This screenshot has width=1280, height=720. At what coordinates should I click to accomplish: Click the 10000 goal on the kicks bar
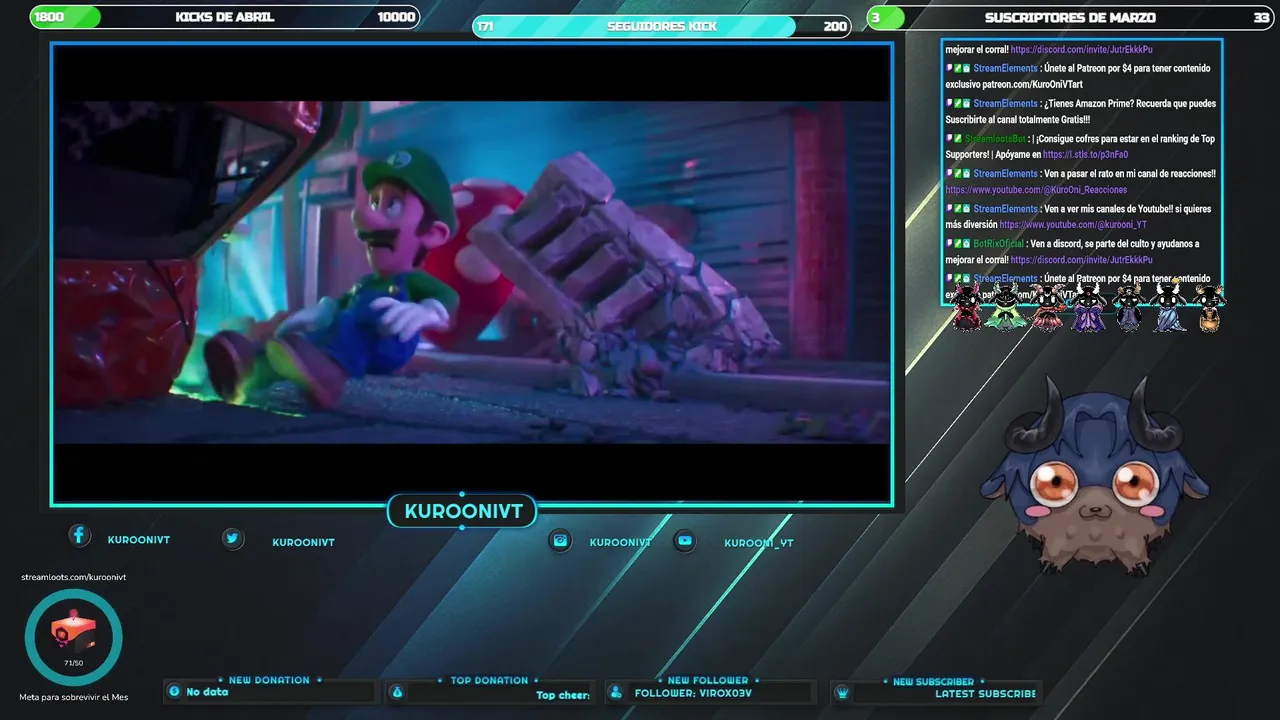396,17
